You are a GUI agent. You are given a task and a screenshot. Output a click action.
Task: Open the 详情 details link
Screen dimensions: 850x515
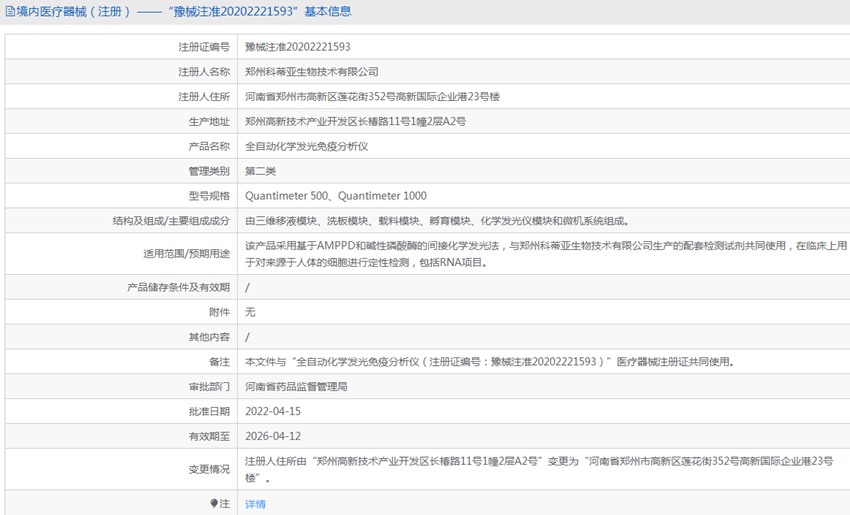click(255, 504)
